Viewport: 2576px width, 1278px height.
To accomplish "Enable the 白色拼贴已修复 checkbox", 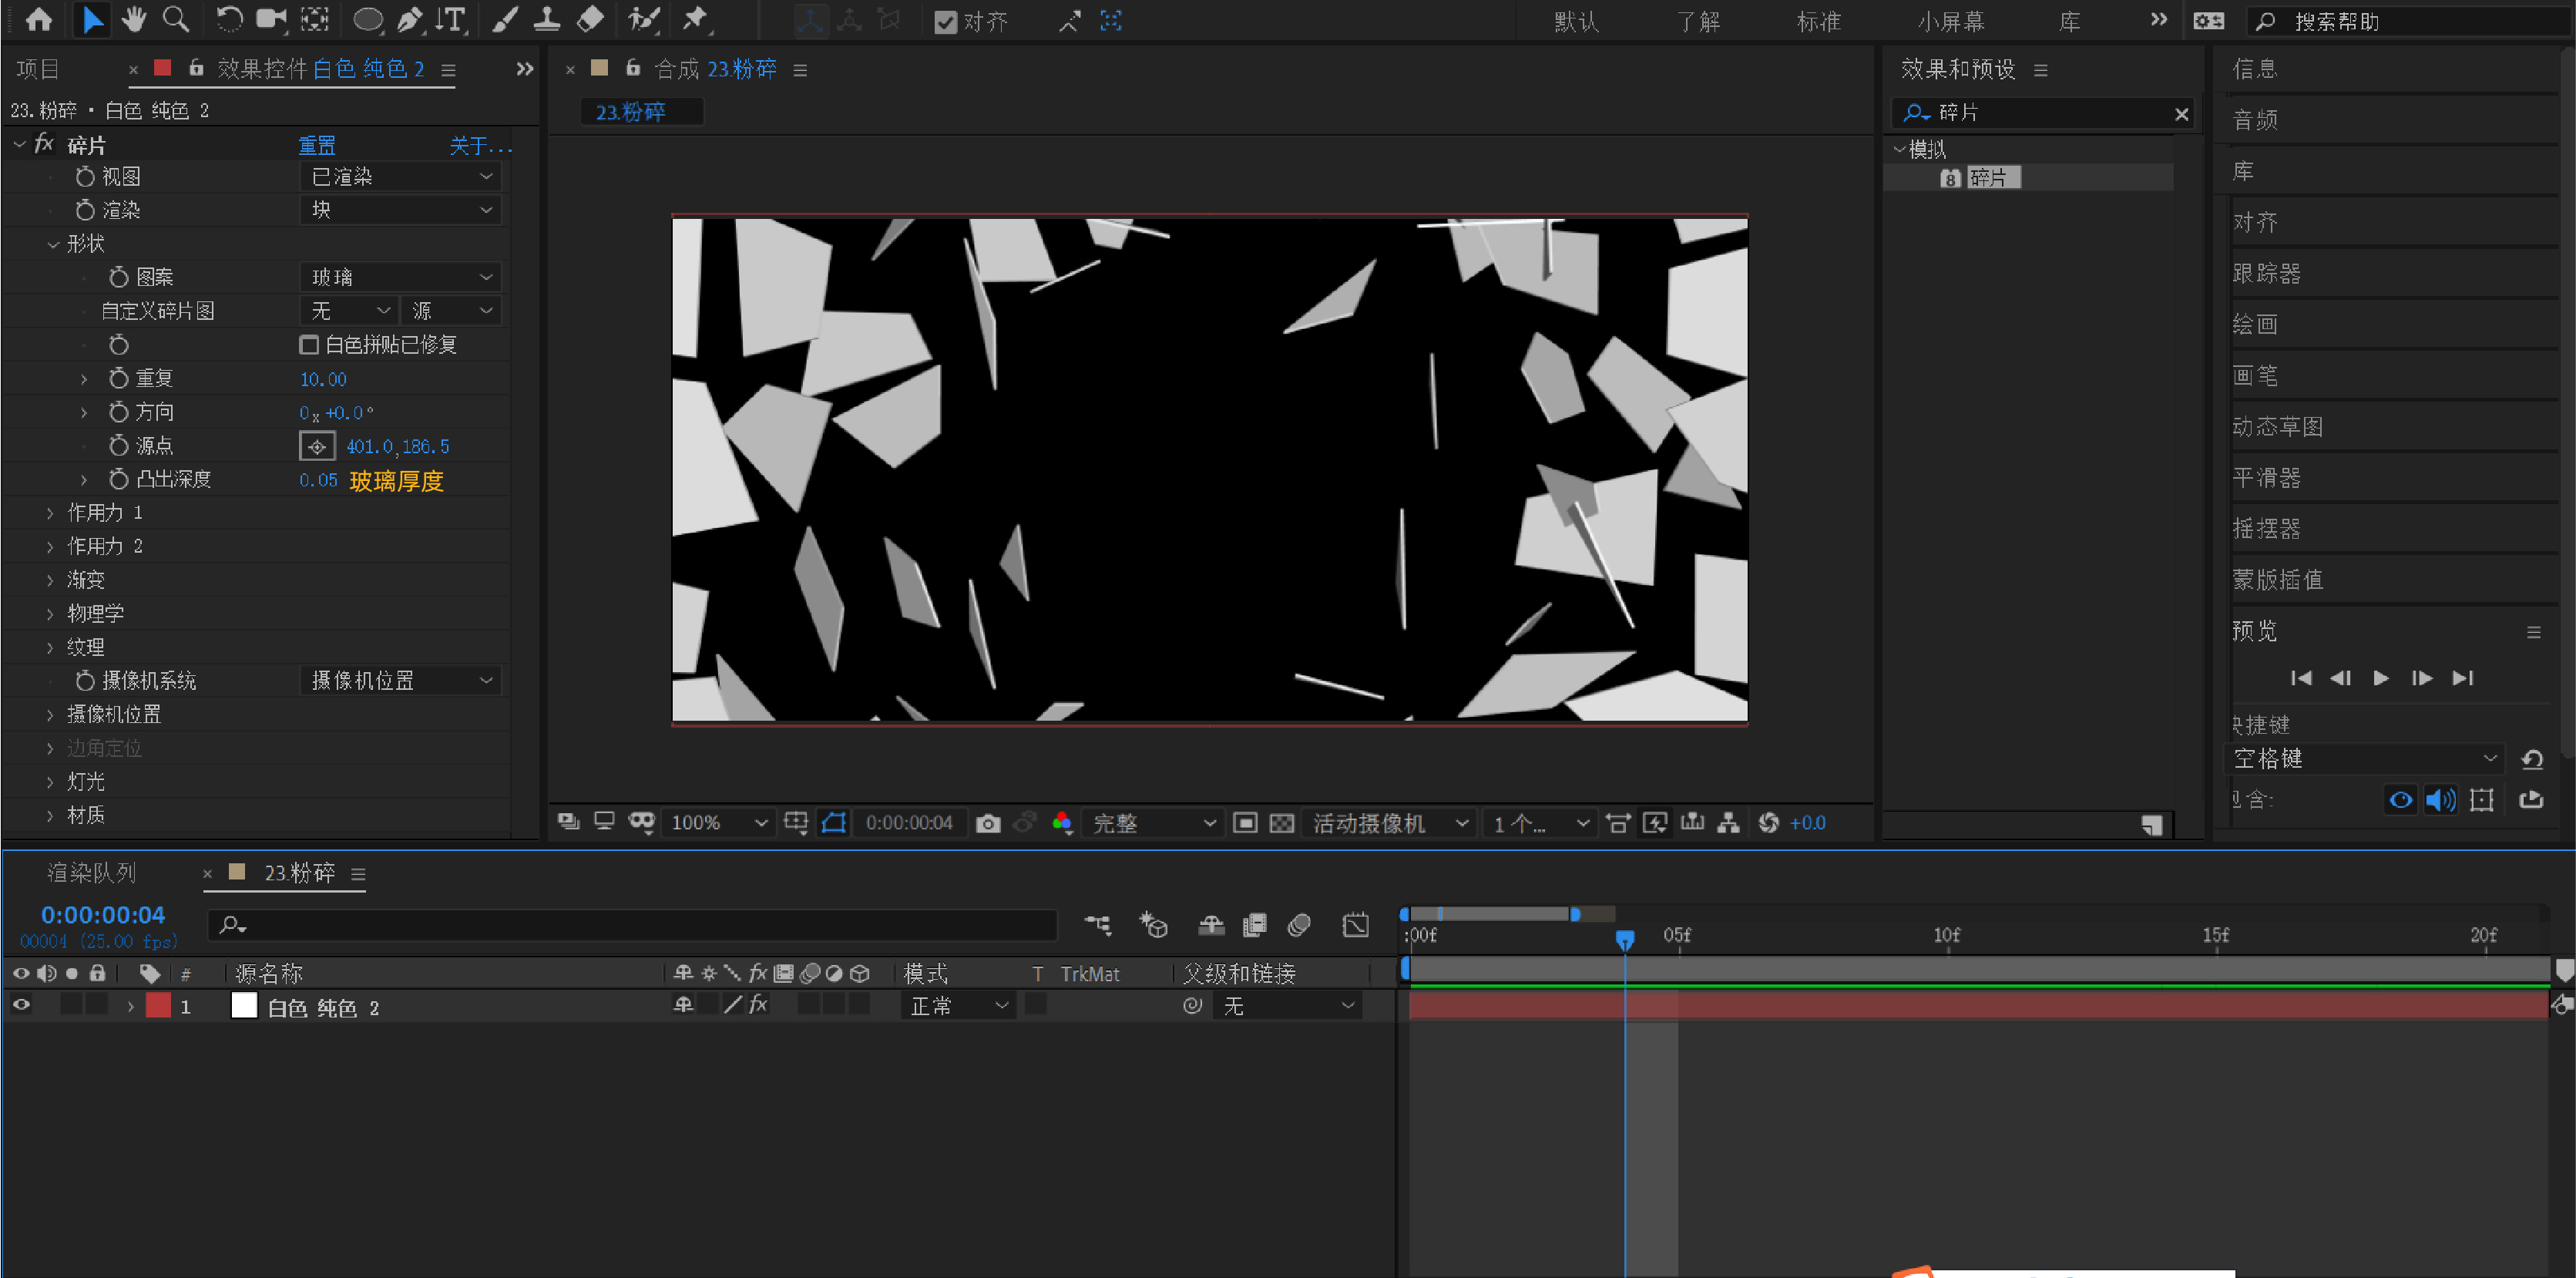I will 309,345.
